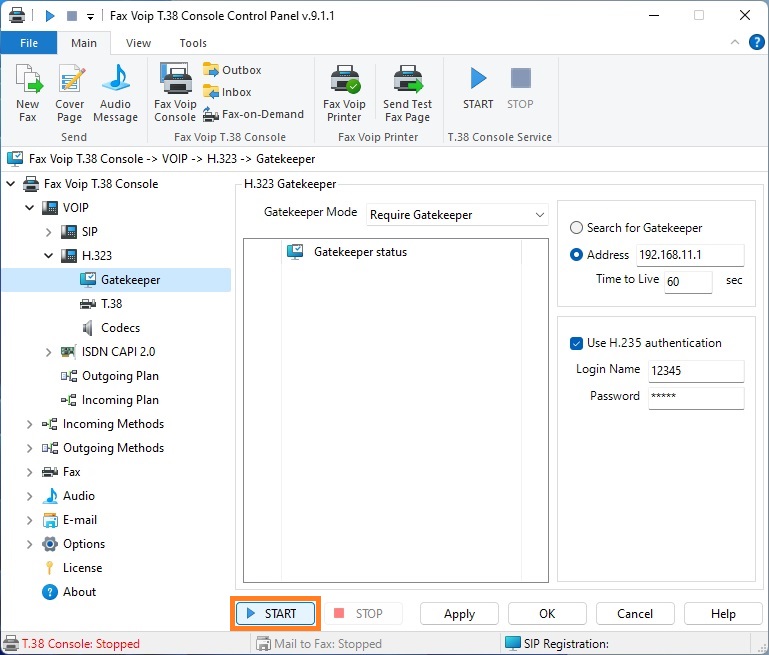Open the License tree item

click(x=82, y=568)
